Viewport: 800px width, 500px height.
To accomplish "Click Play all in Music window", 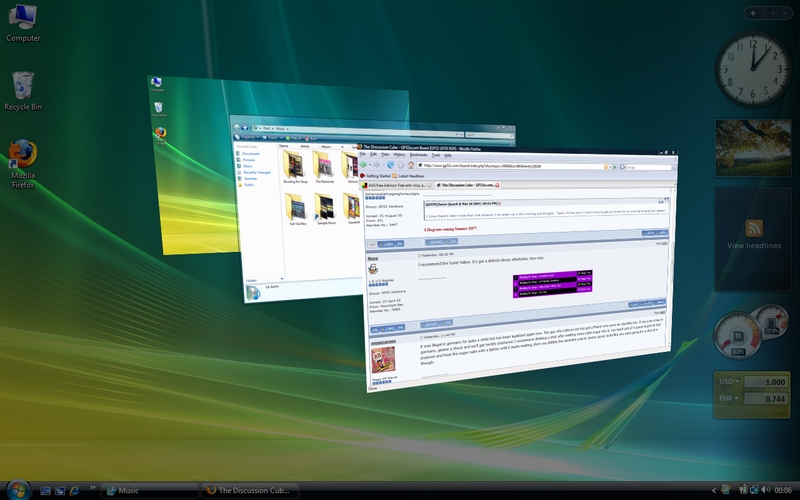I will (295, 138).
